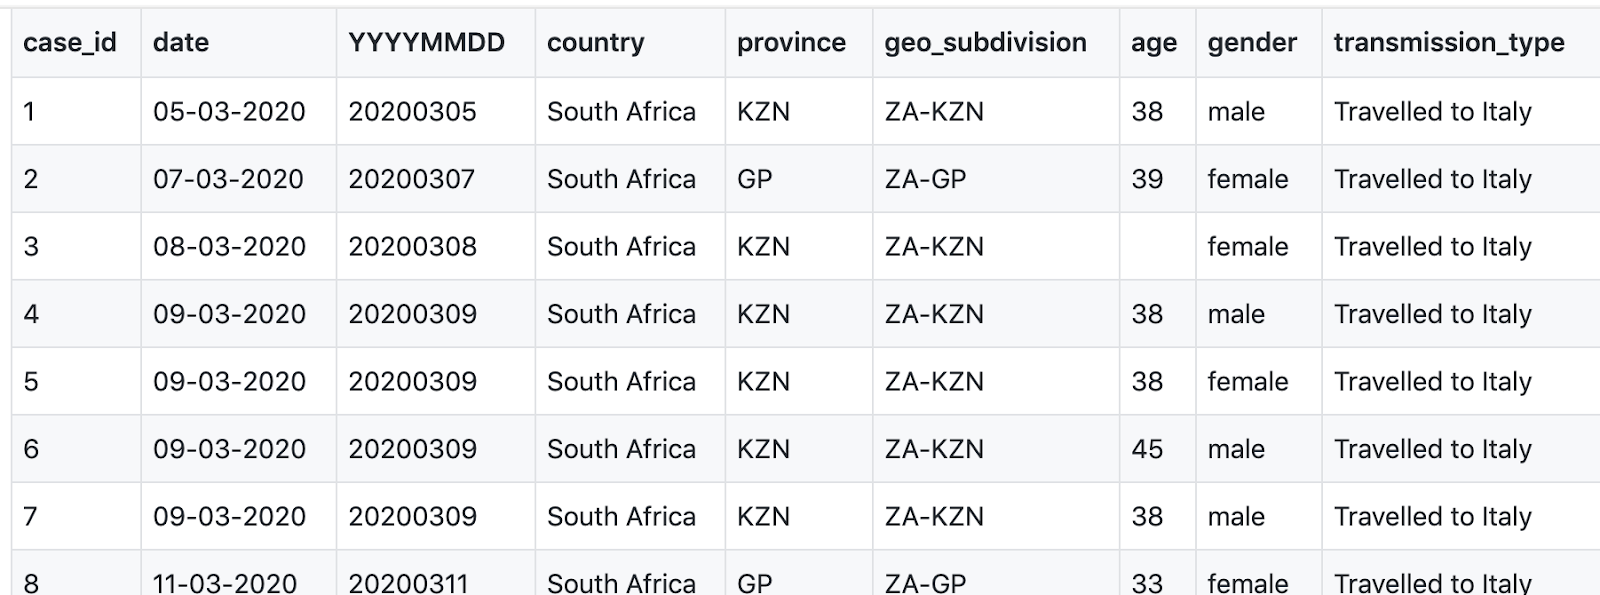1600x595 pixels.
Task: Click the country column header
Action: pyautogui.click(x=595, y=43)
